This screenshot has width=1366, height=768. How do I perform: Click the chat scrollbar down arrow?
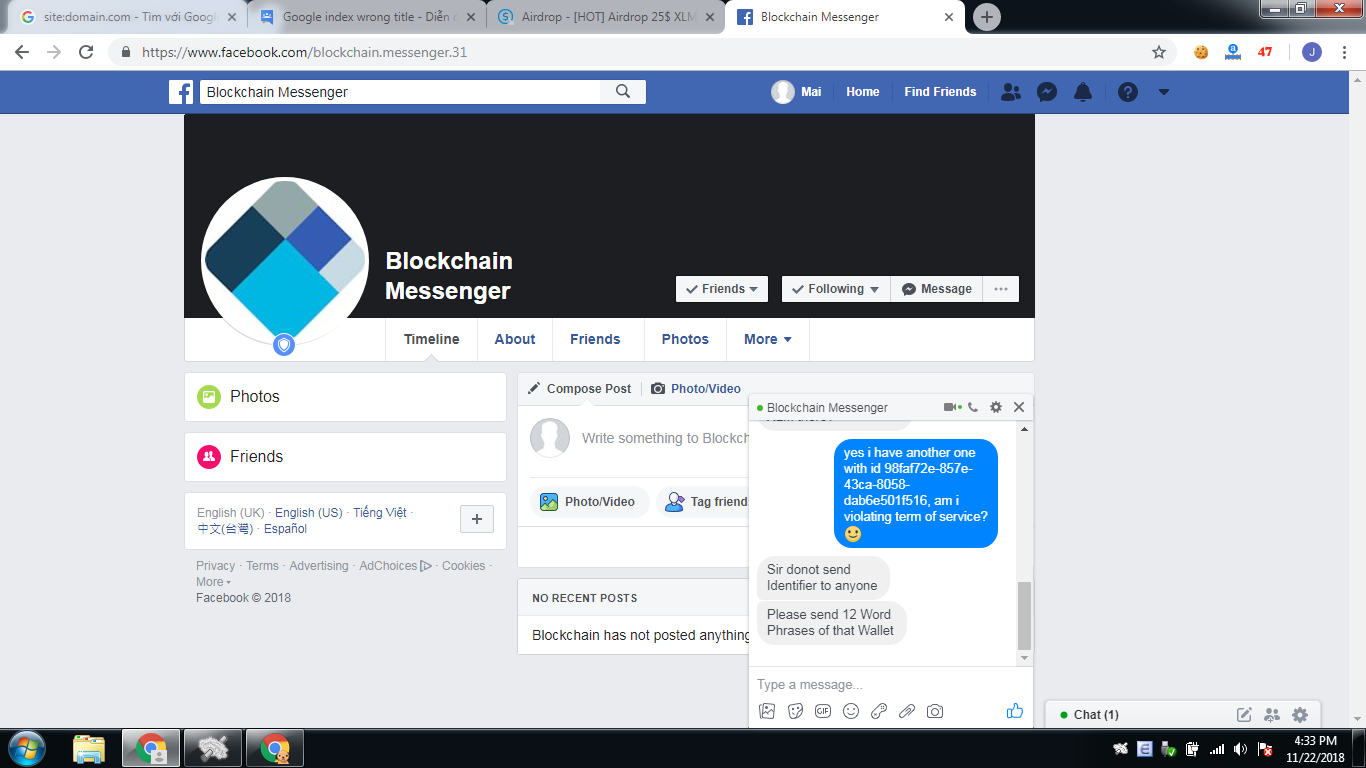[x=1024, y=659]
